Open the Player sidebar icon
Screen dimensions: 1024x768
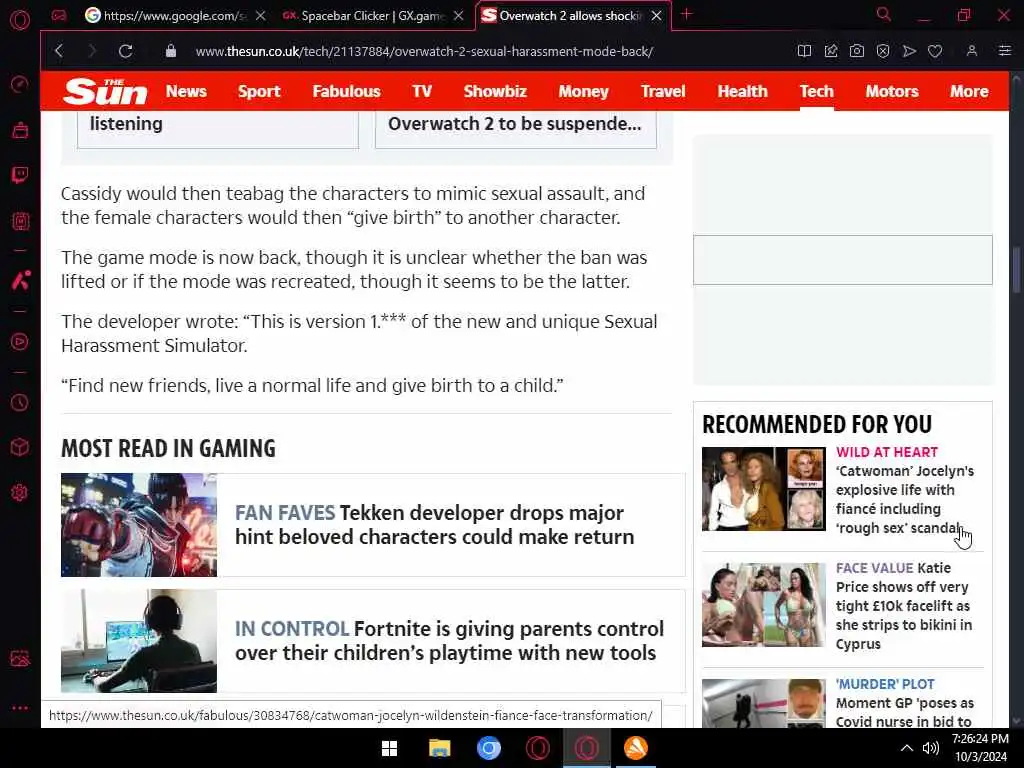pos(20,342)
